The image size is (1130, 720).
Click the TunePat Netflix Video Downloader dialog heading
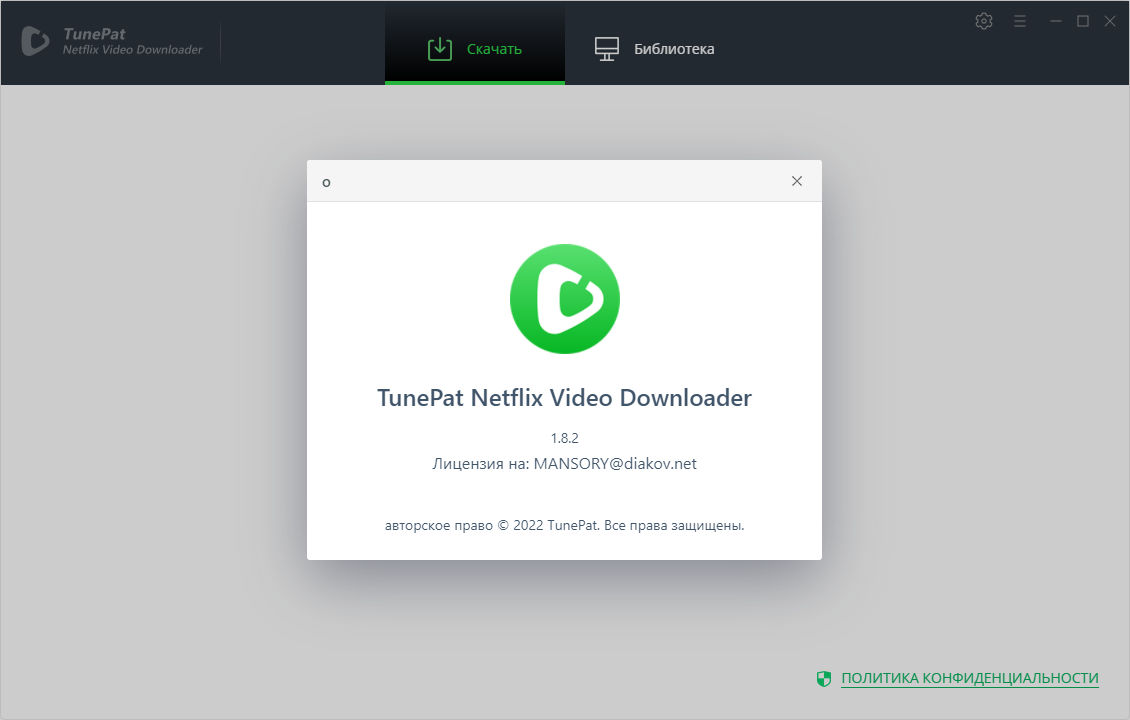pos(564,397)
